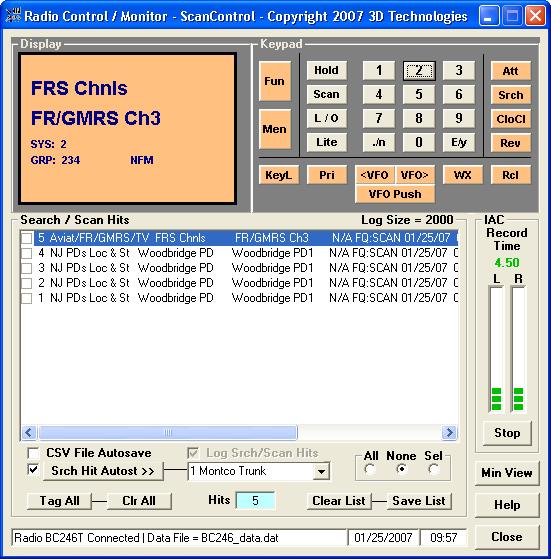Click horizontal scrollbar right arrow
The height and width of the screenshot is (559, 551).
tap(449, 433)
